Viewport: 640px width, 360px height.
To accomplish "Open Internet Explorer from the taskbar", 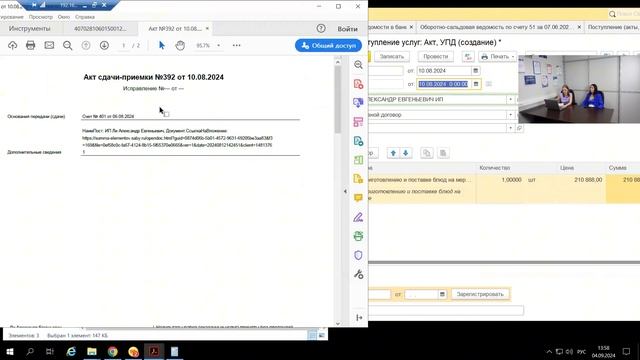I will 71,351.
